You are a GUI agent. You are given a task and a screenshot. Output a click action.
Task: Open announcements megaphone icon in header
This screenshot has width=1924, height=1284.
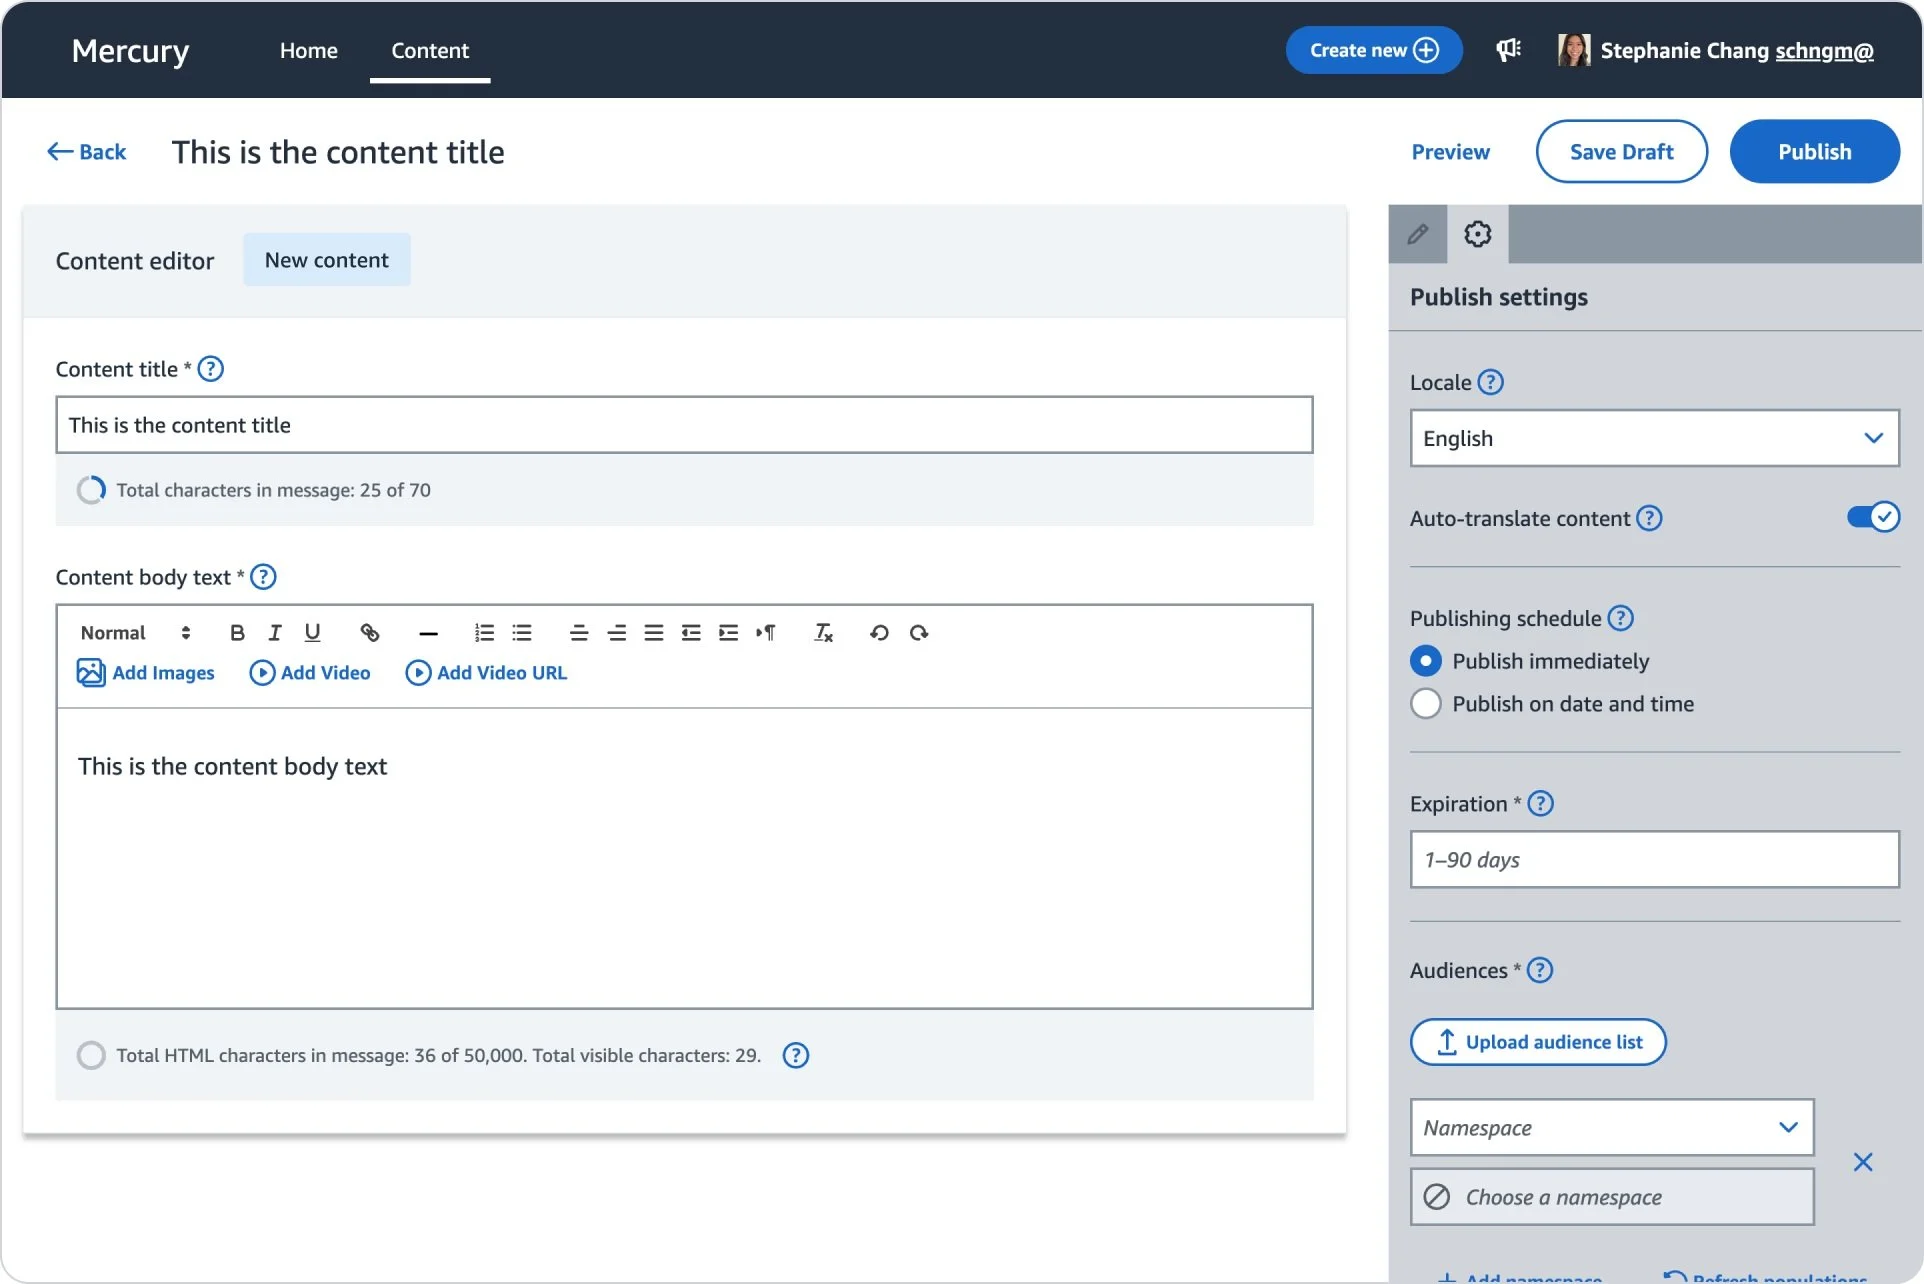[x=1508, y=50]
